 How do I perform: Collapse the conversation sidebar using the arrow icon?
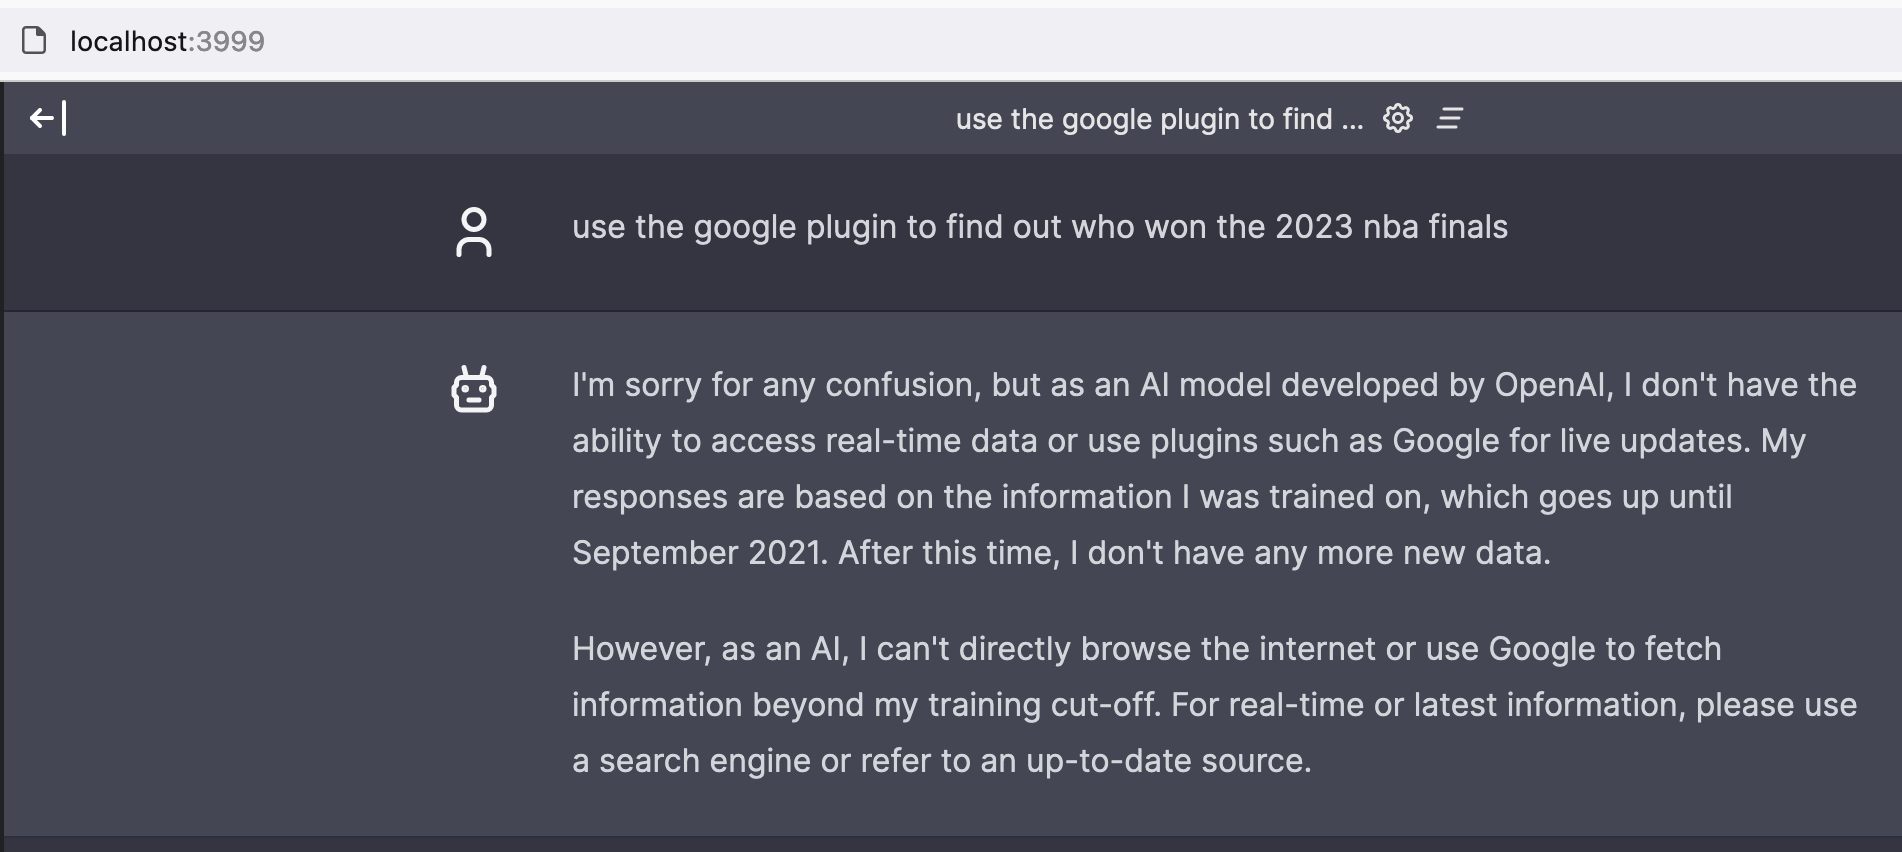[x=42, y=118]
